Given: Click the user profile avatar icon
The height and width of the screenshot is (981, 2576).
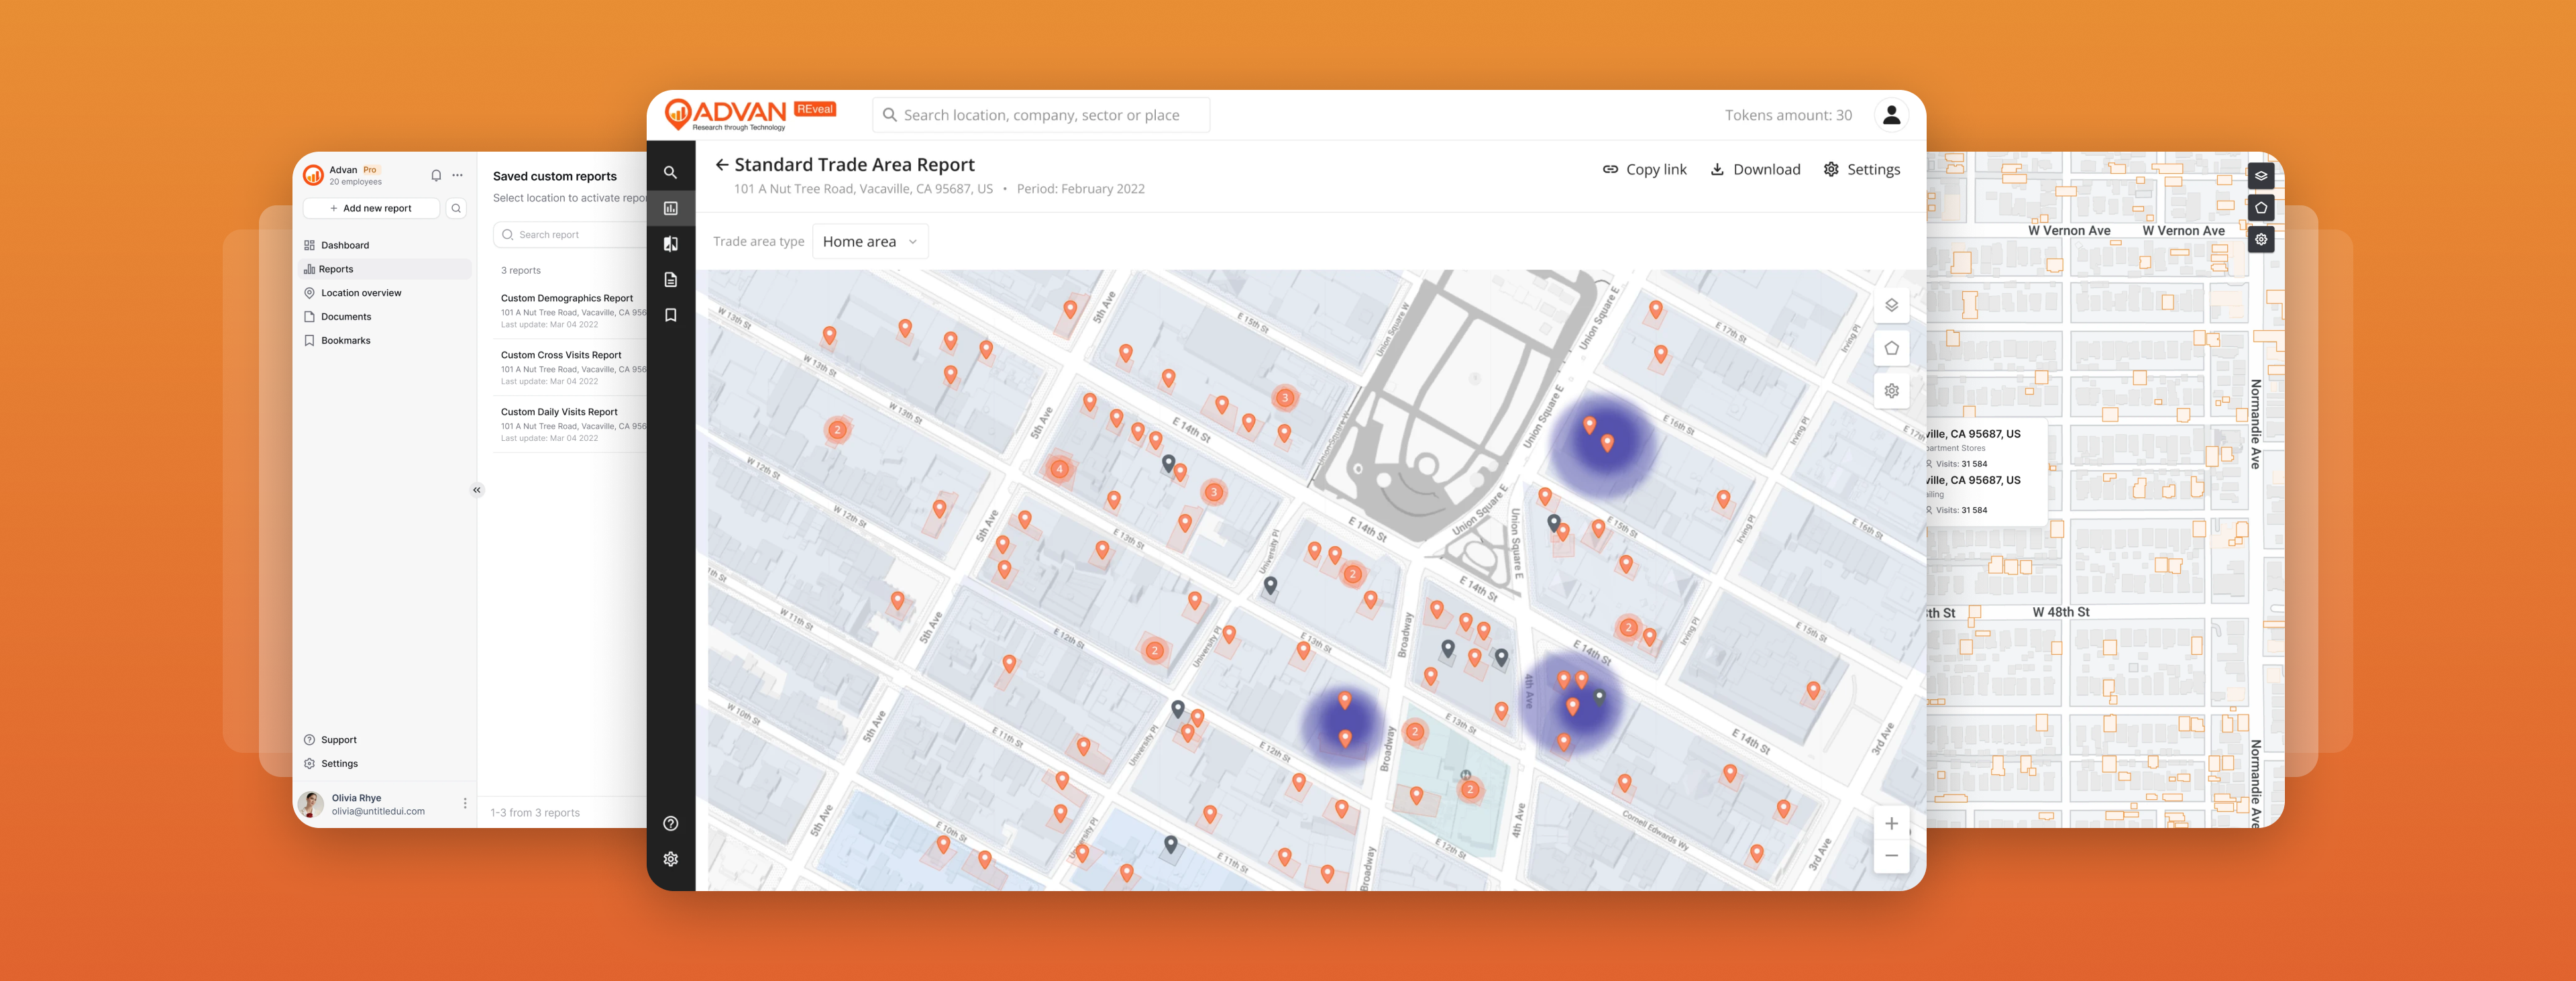Looking at the screenshot, I should point(1891,115).
